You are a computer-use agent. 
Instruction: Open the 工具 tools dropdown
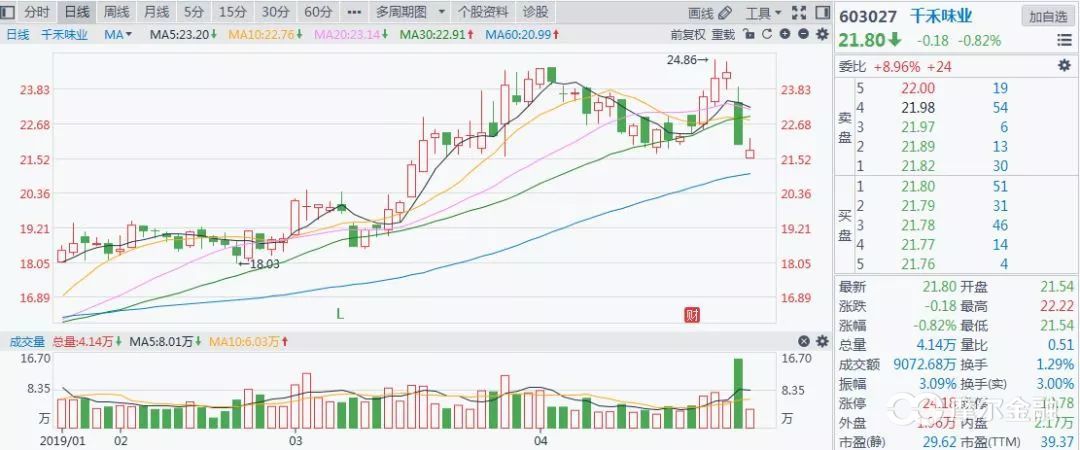coord(763,12)
